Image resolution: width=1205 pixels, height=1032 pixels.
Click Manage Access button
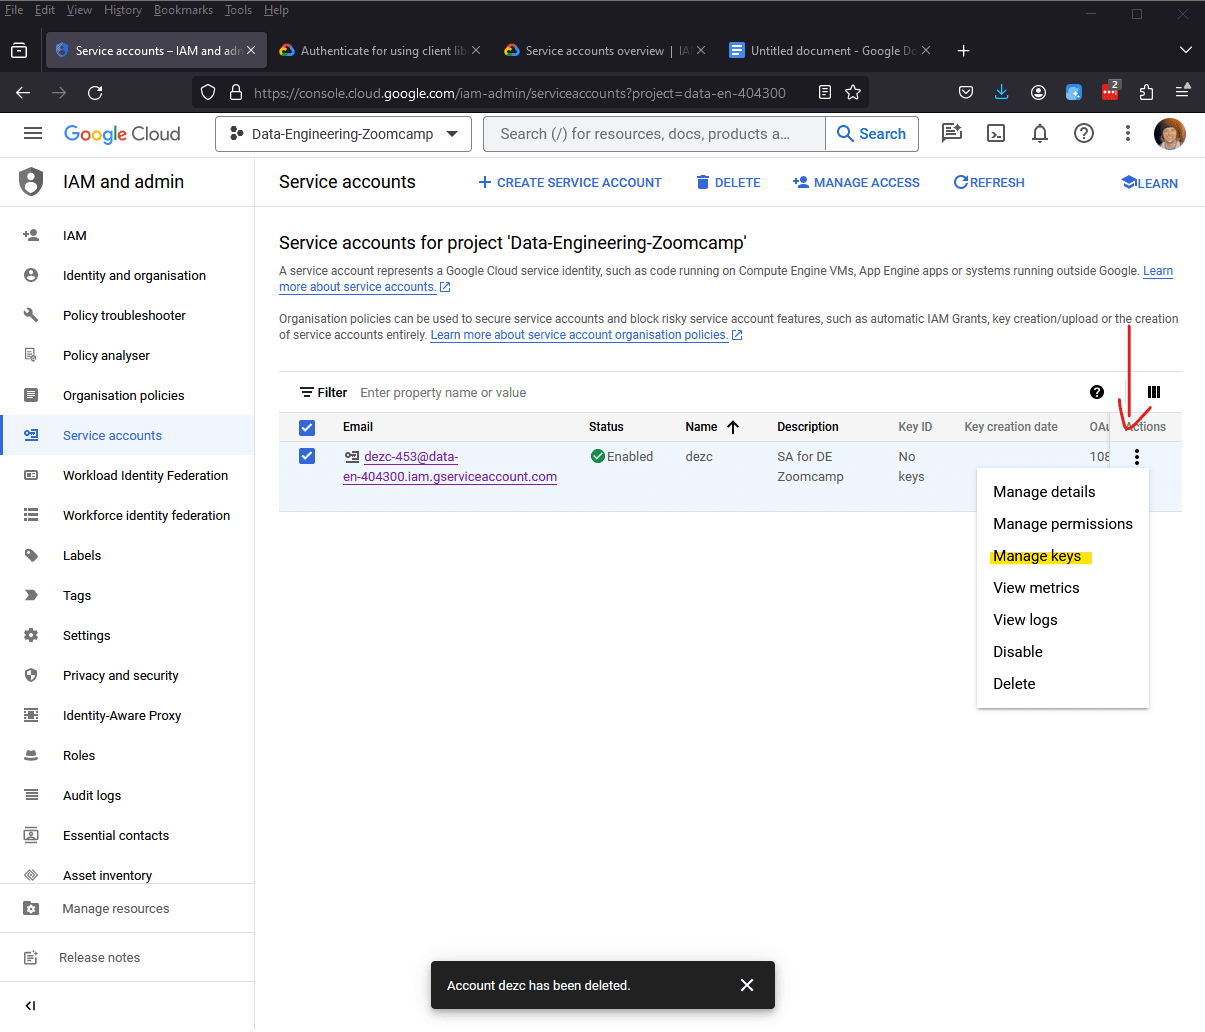click(856, 182)
